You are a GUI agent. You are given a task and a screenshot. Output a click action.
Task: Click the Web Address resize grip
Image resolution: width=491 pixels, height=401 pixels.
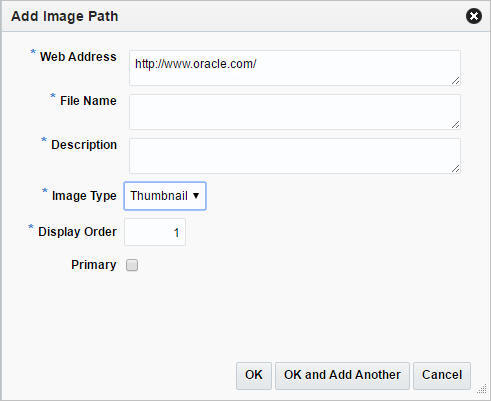(x=456, y=81)
